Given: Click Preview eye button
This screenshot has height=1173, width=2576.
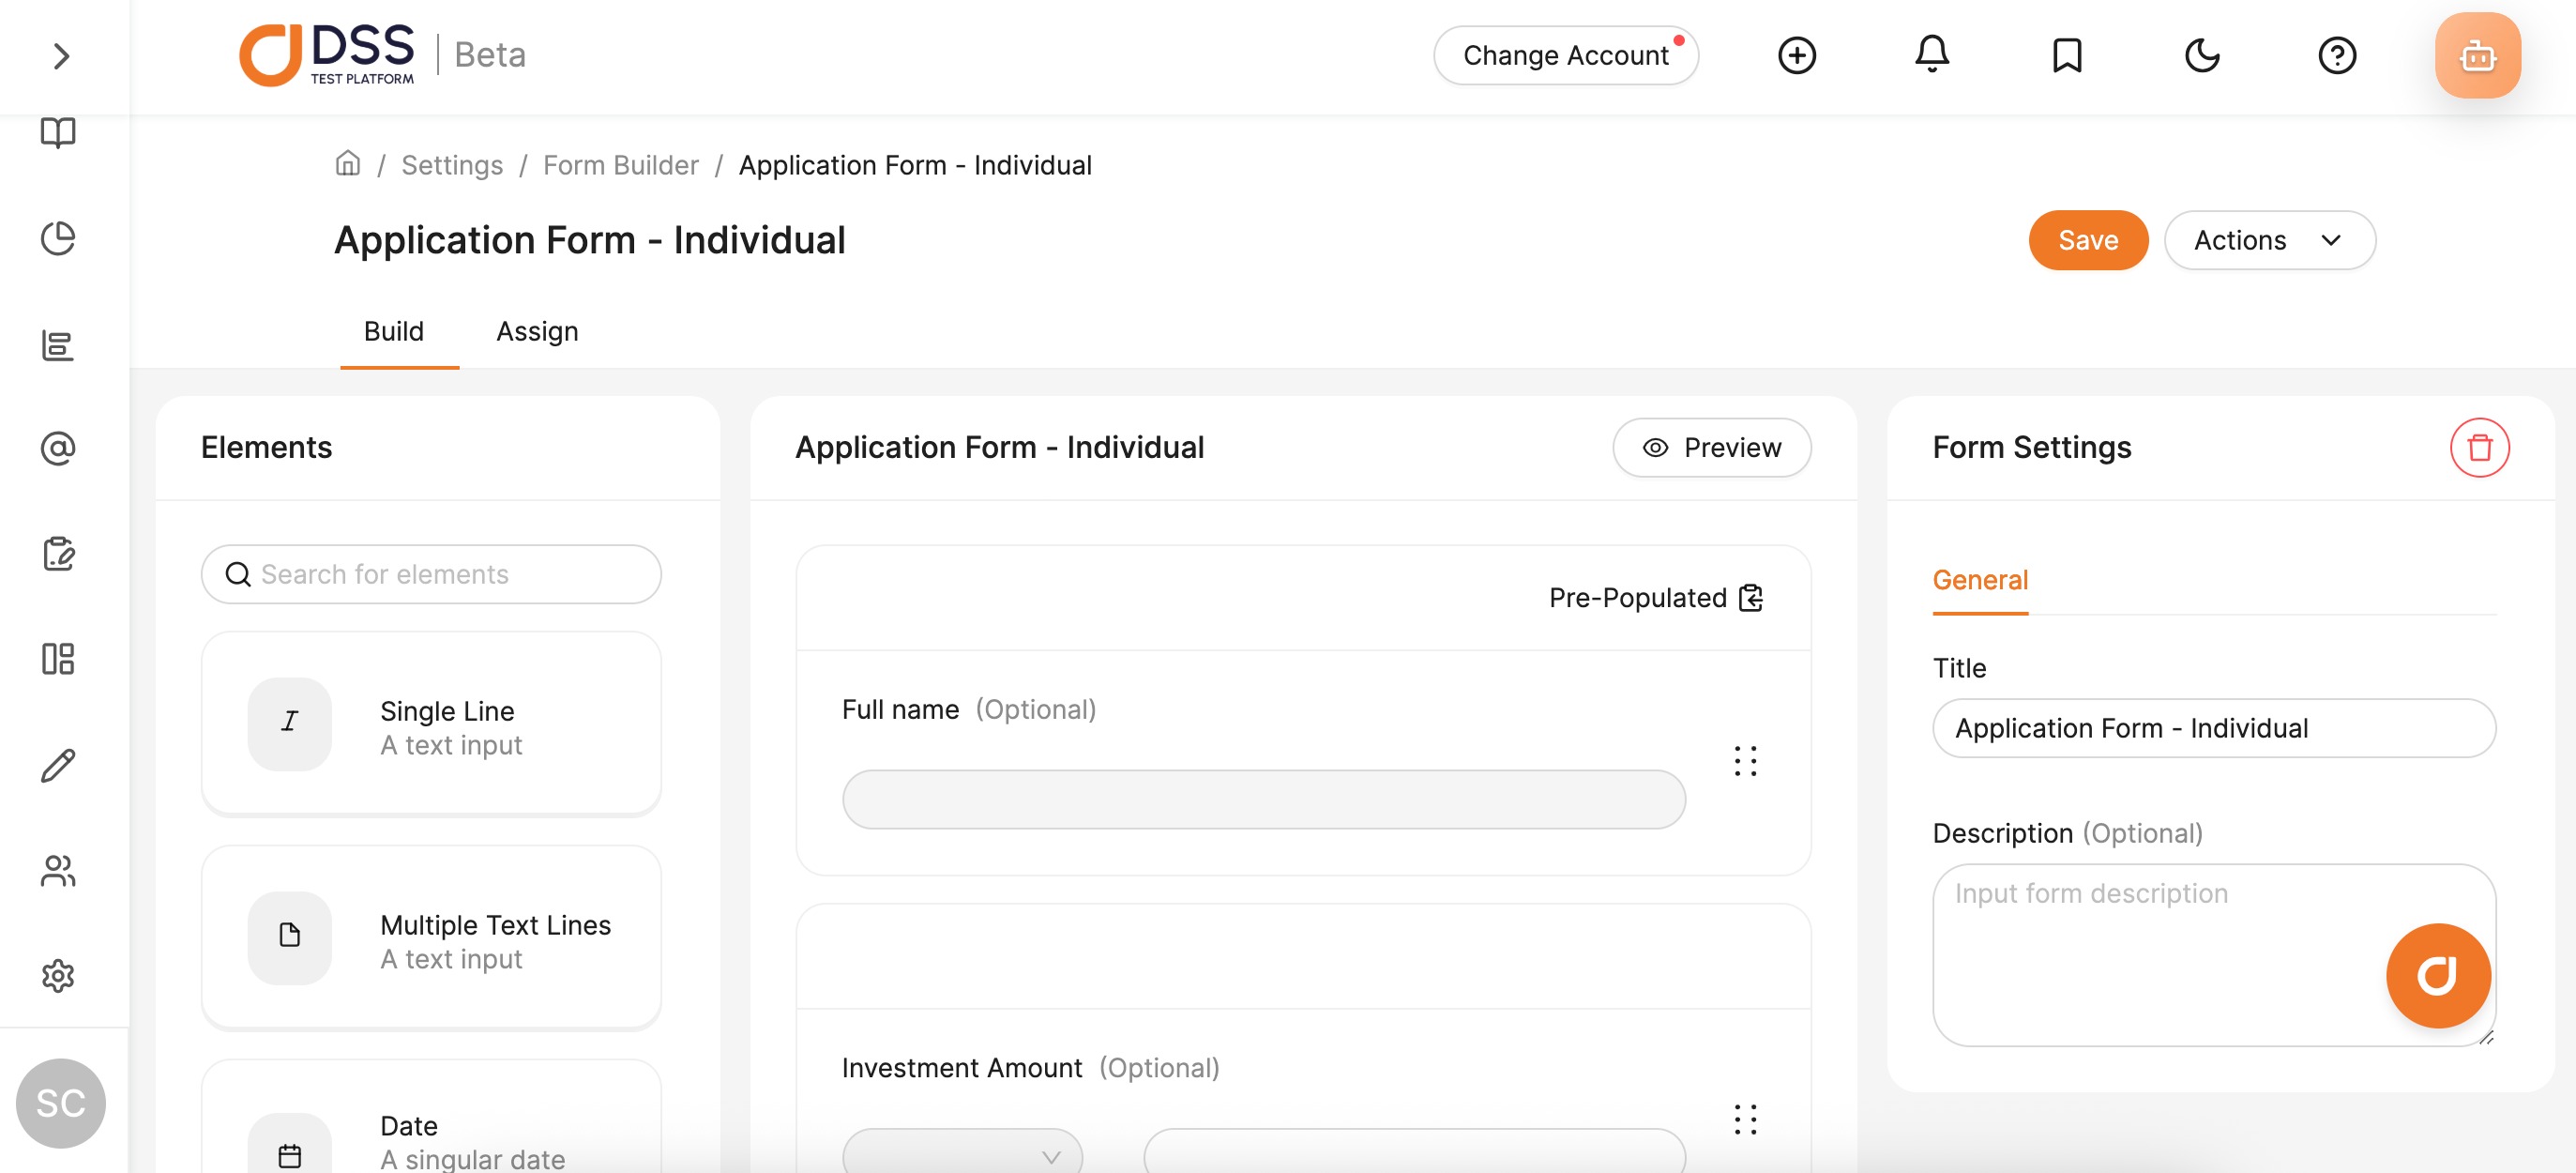Looking at the screenshot, I should [1711, 447].
